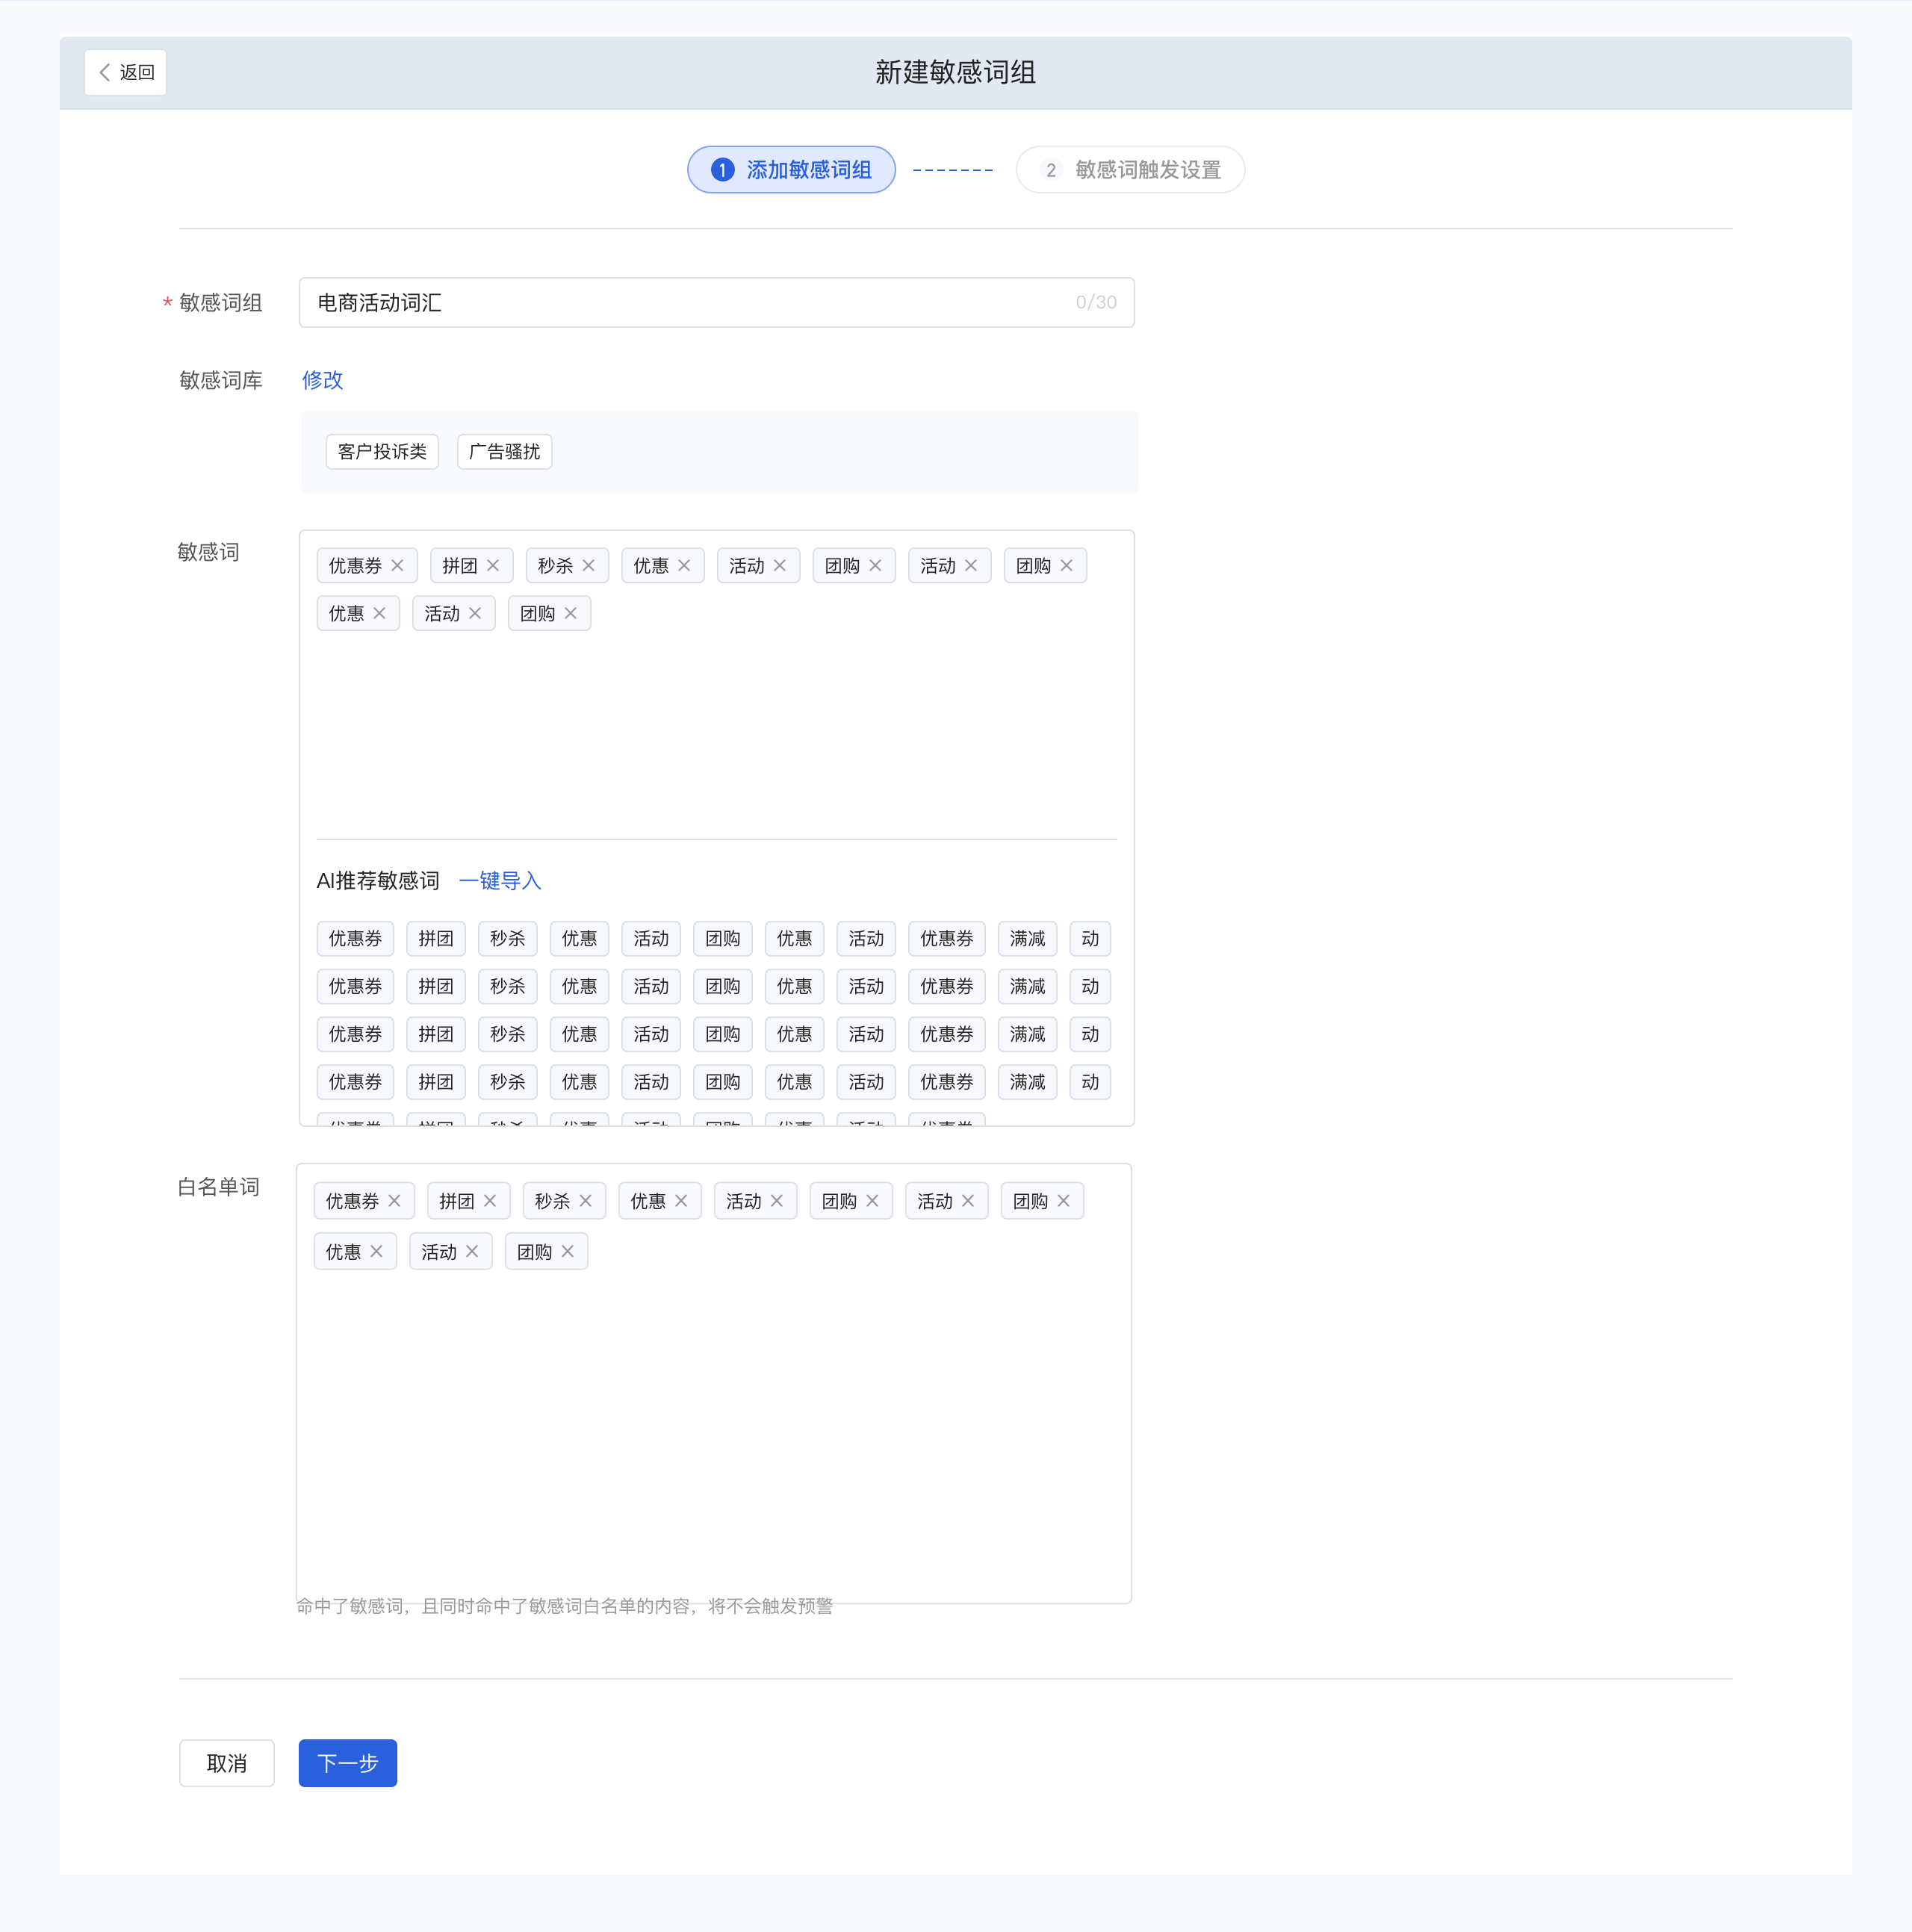1912x1932 pixels.
Task: Remove 秒杀 from the 白名单词 box
Action: [x=586, y=1201]
